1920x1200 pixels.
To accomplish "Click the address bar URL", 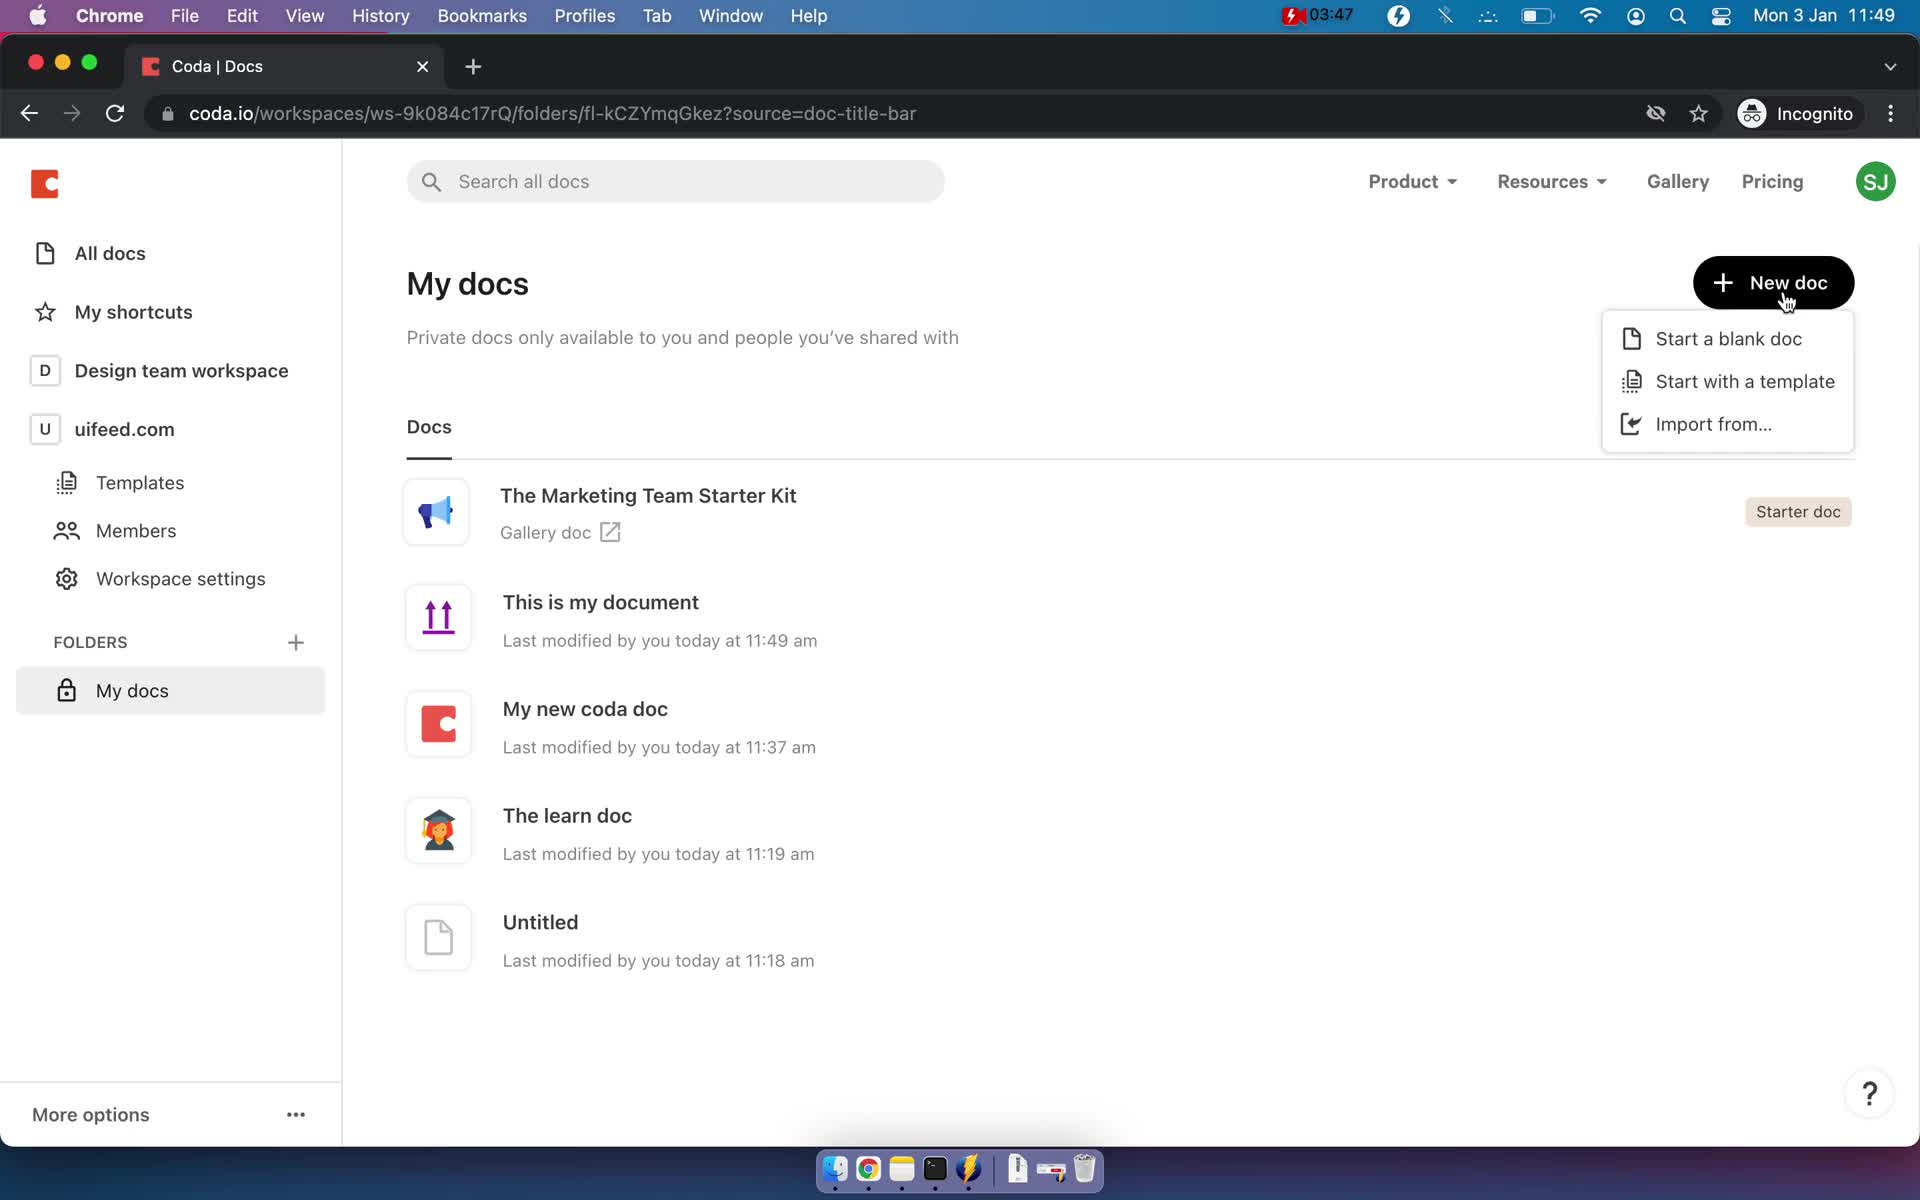I will 552,114.
